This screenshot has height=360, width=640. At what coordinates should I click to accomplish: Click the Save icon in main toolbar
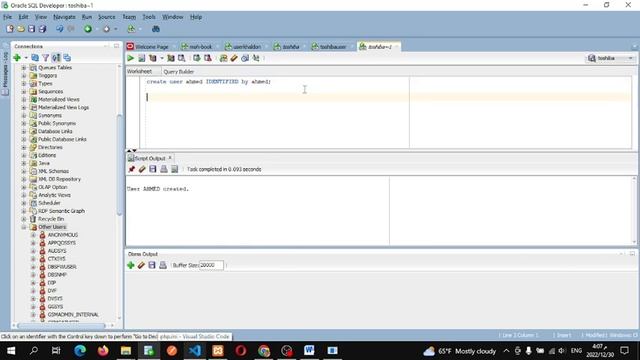pos(31,29)
